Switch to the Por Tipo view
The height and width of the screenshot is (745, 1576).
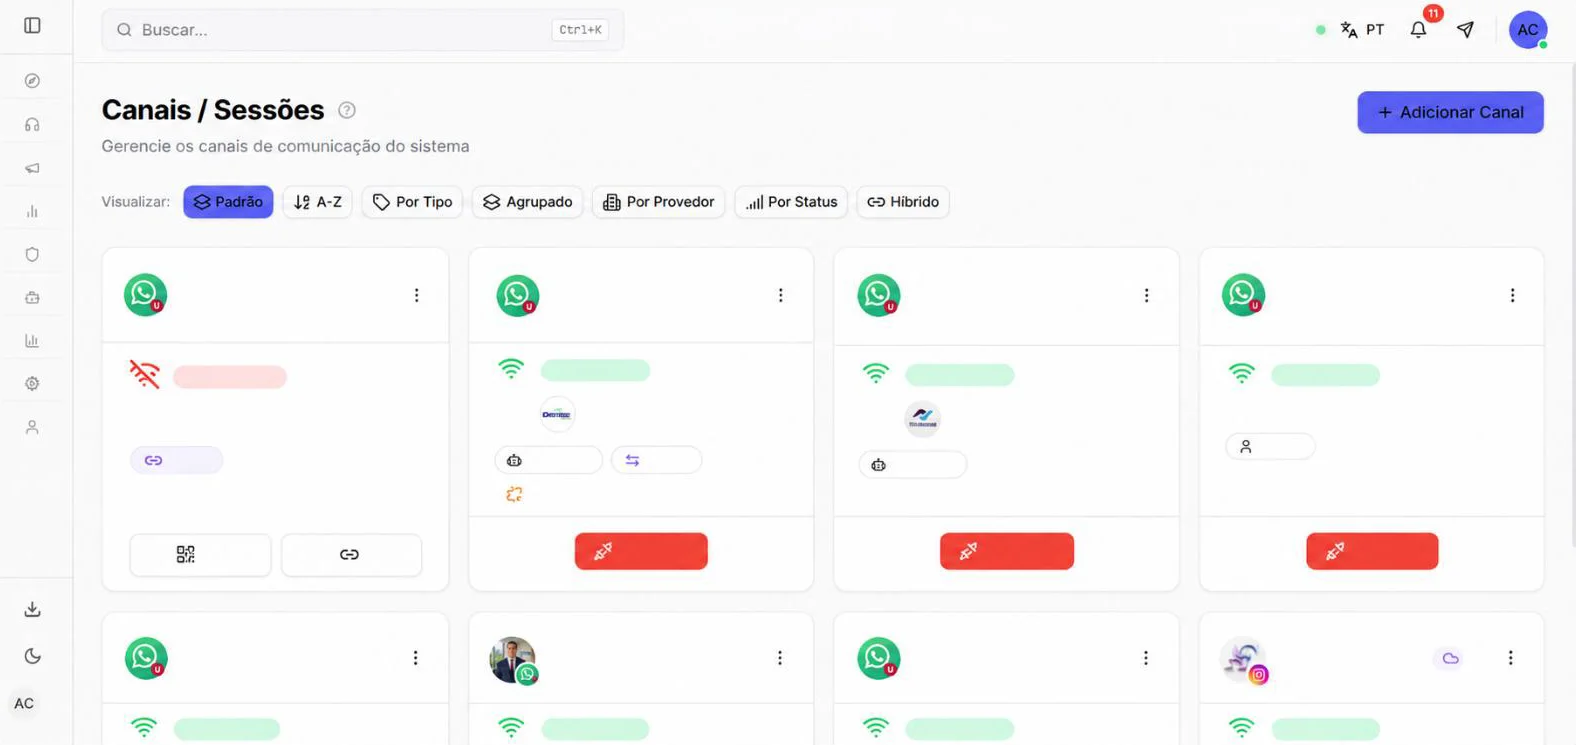point(413,202)
